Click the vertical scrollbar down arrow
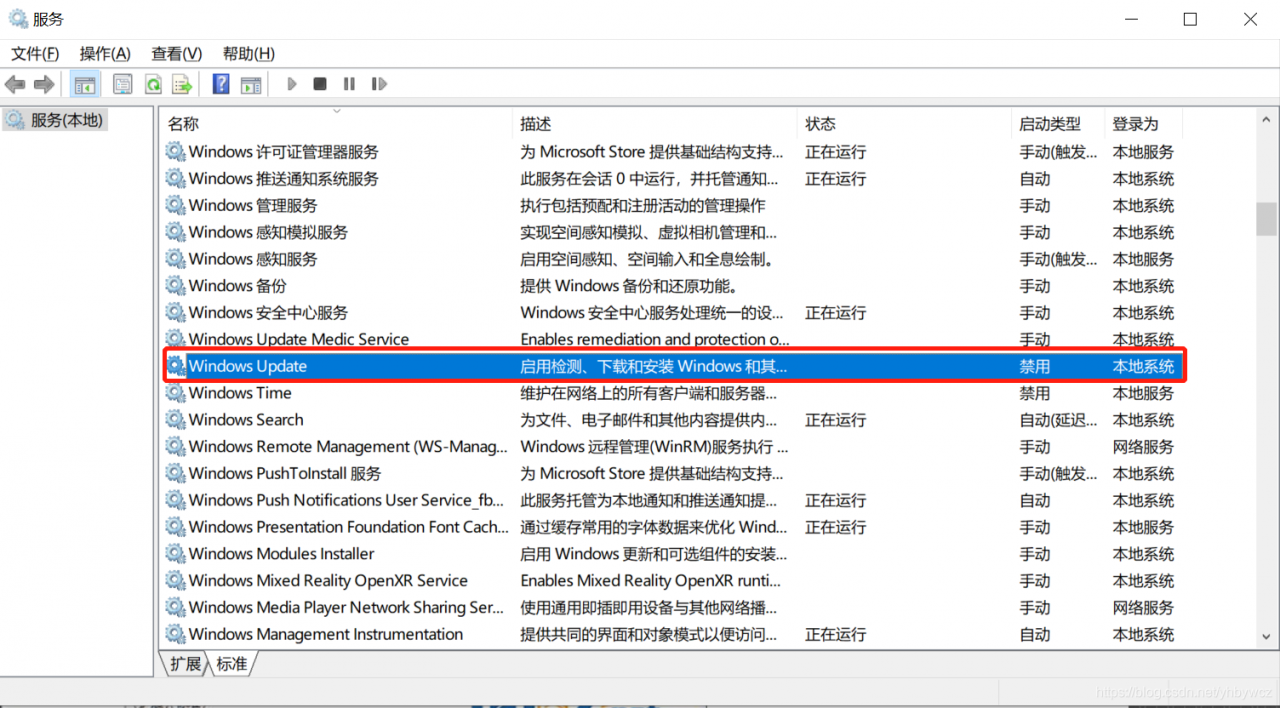This screenshot has height=708, width=1280. pyautogui.click(x=1266, y=637)
